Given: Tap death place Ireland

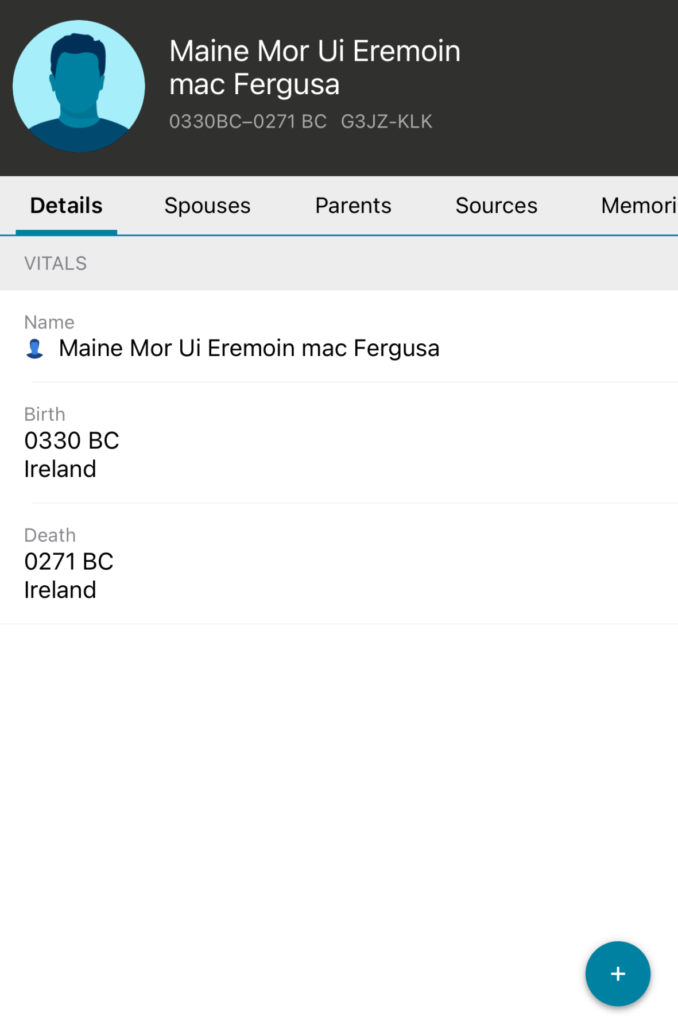Looking at the screenshot, I should click(x=60, y=590).
